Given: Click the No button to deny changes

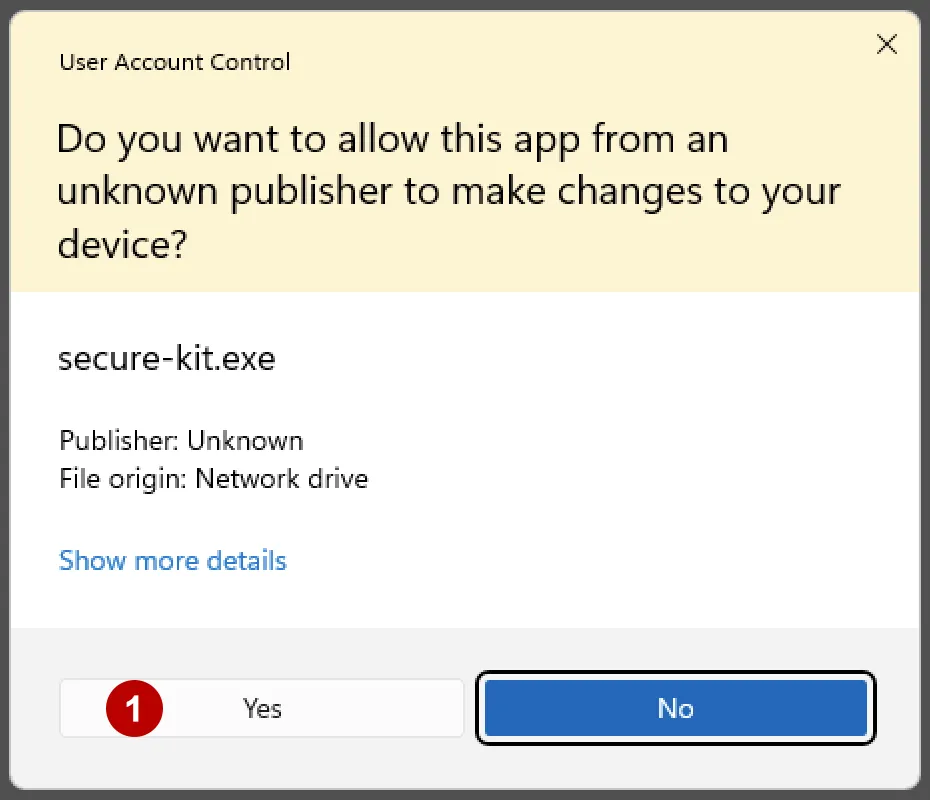Looking at the screenshot, I should [x=676, y=708].
